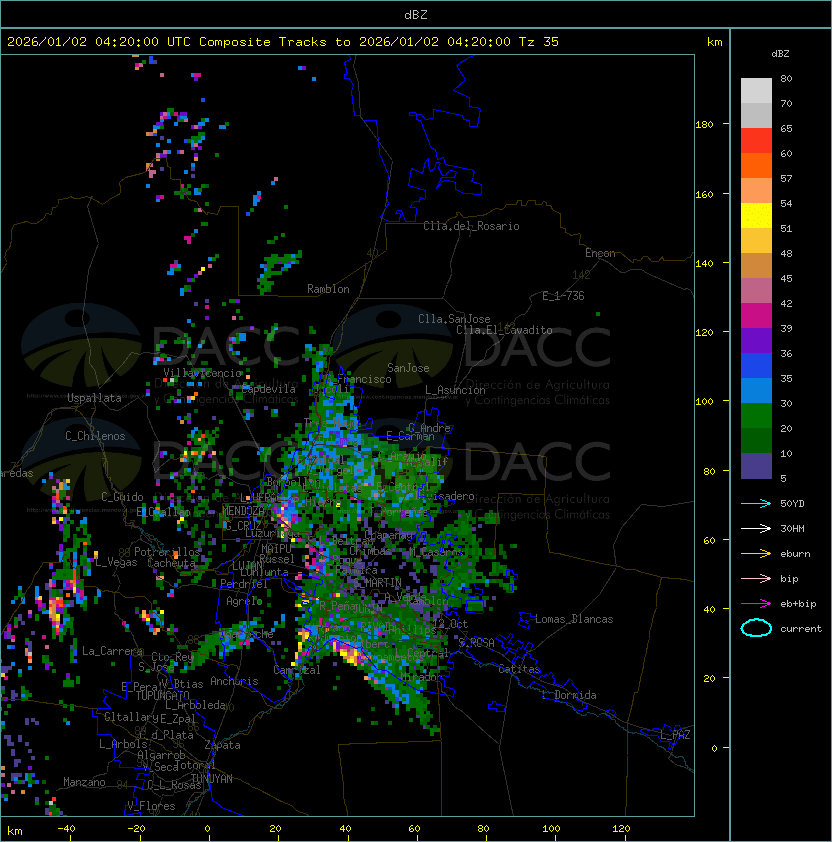This screenshot has width=832, height=842.
Task: Click the cyan 50YD arrow in legend
Action: coord(756,503)
